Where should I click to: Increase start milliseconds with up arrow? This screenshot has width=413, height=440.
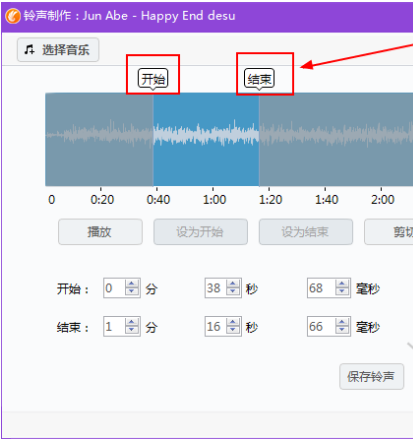[342, 284]
